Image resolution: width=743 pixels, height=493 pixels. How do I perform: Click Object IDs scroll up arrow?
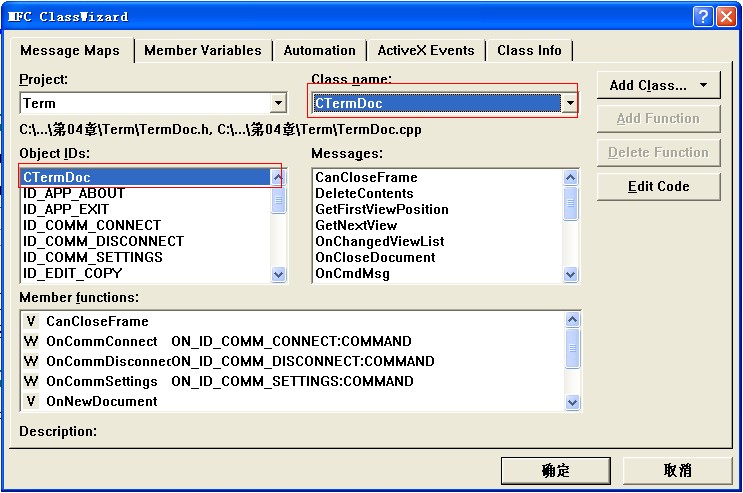pos(279,177)
